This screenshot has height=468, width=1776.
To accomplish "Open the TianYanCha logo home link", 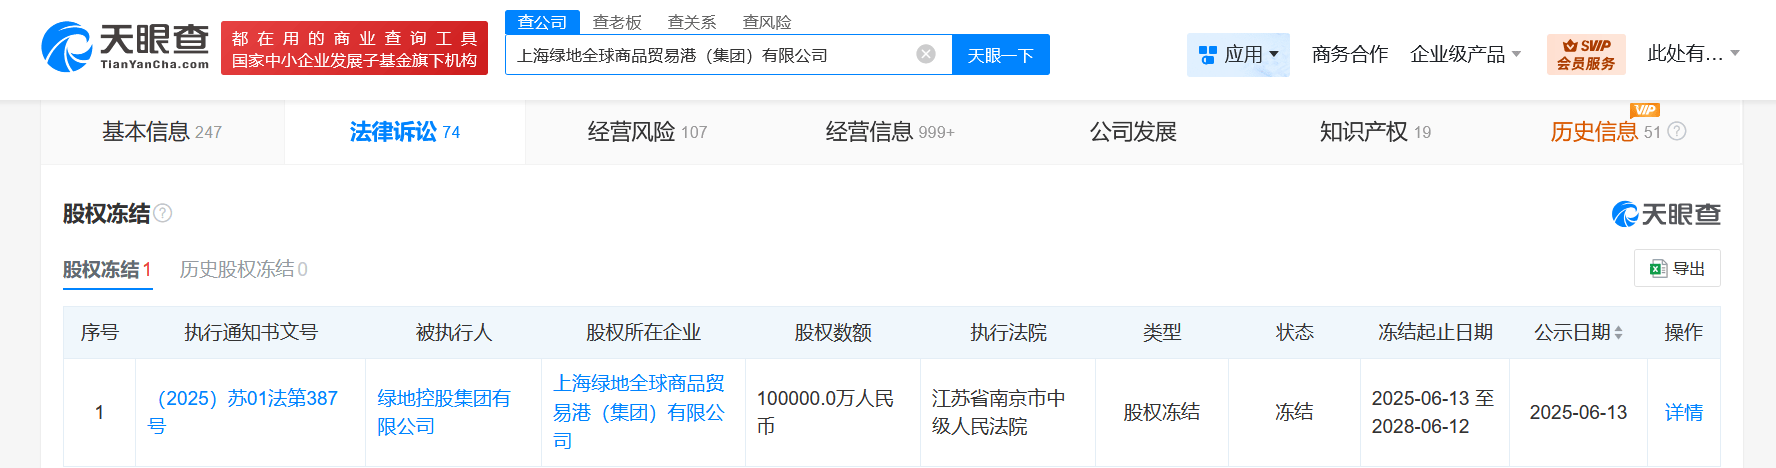I will coord(125,47).
